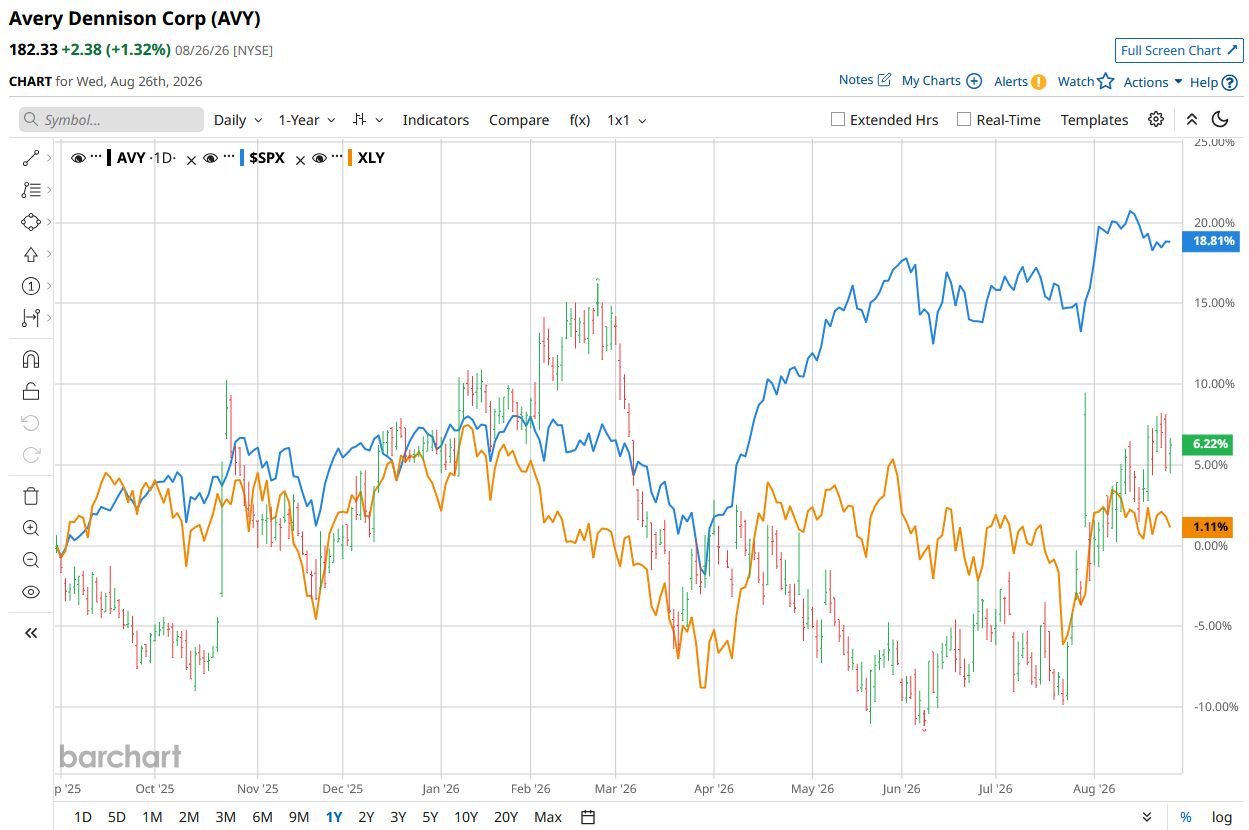Open the Daily frequency dropdown
The image size is (1249, 830).
pos(238,119)
